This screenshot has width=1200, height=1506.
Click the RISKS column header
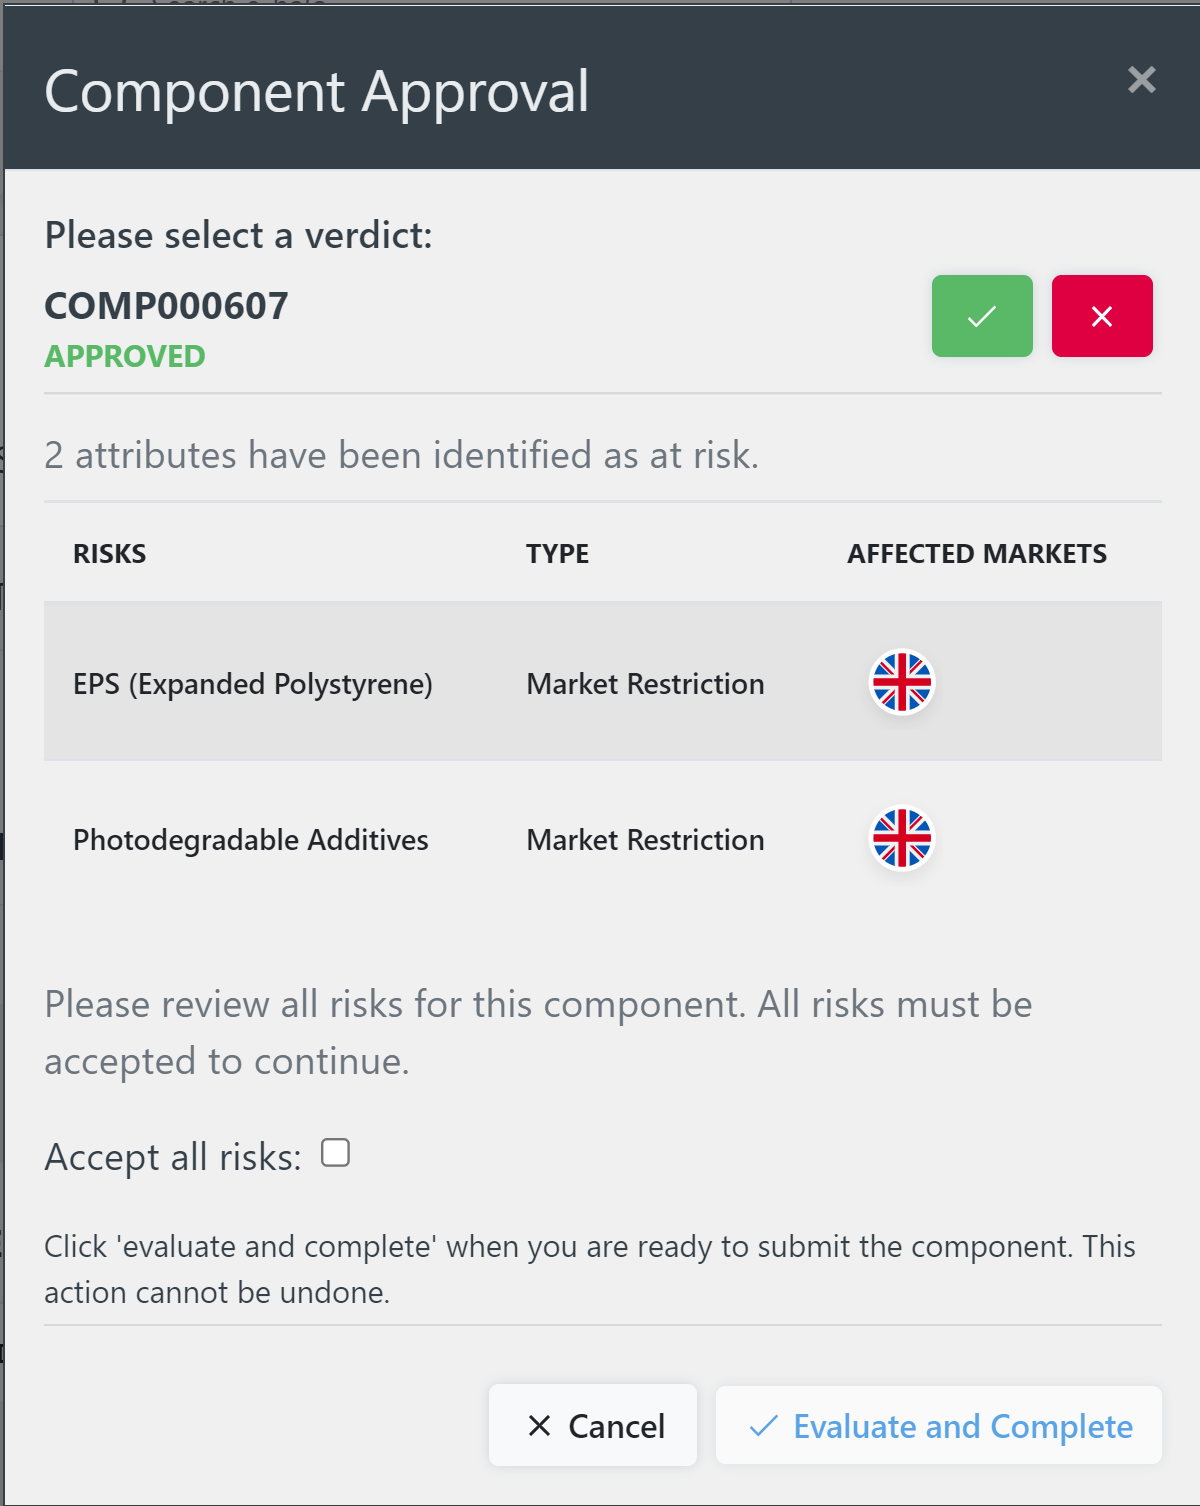click(x=110, y=553)
